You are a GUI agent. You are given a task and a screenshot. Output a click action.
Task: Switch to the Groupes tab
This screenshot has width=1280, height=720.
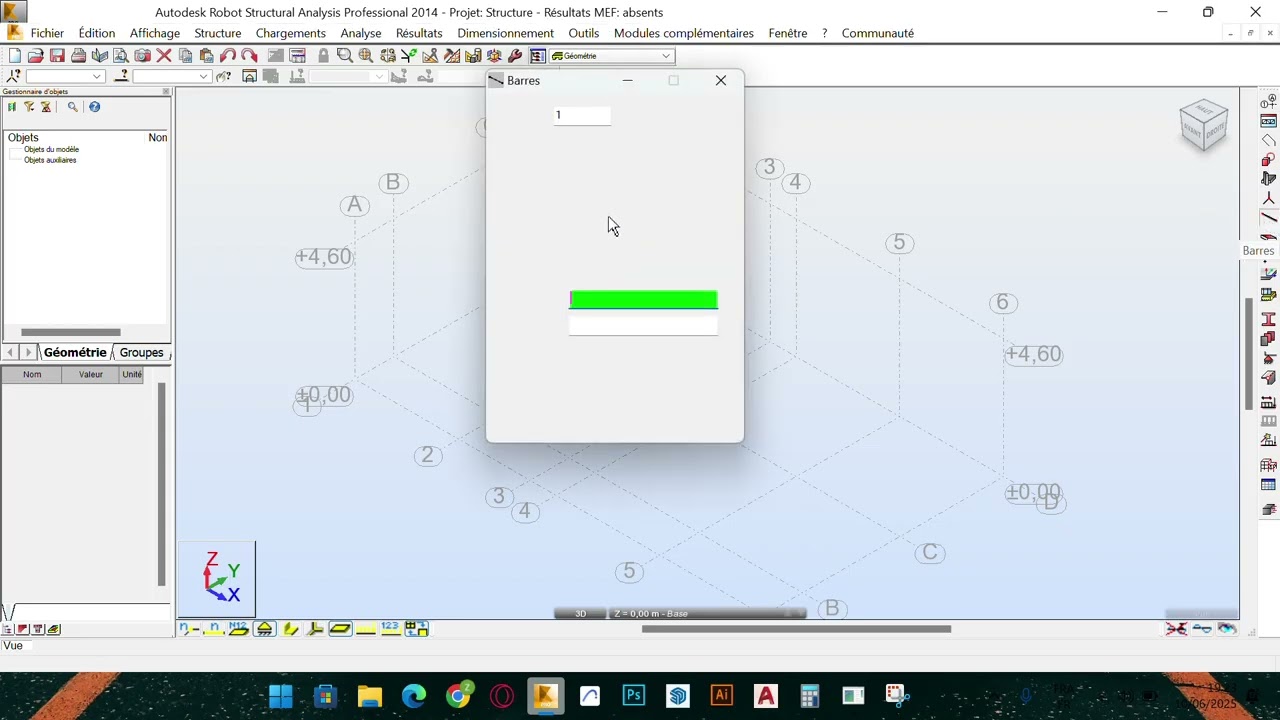(x=141, y=352)
